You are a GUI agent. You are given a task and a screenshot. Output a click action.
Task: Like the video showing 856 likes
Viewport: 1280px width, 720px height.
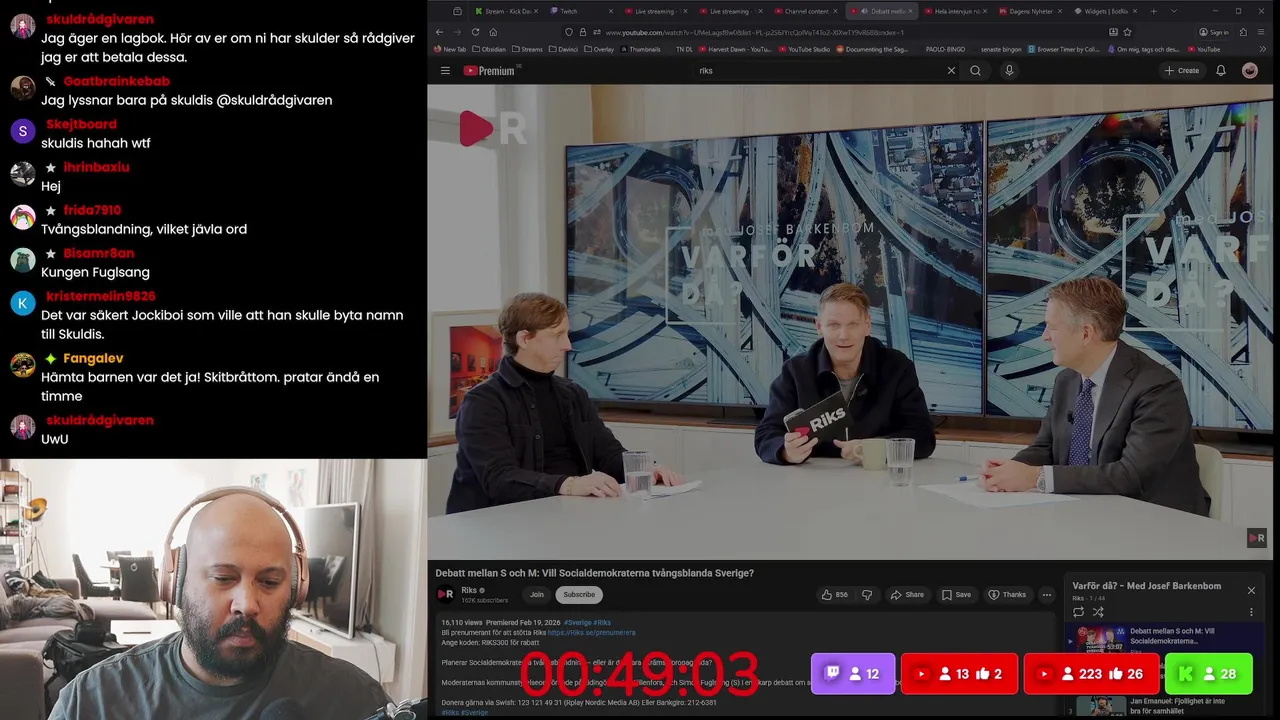coord(835,595)
